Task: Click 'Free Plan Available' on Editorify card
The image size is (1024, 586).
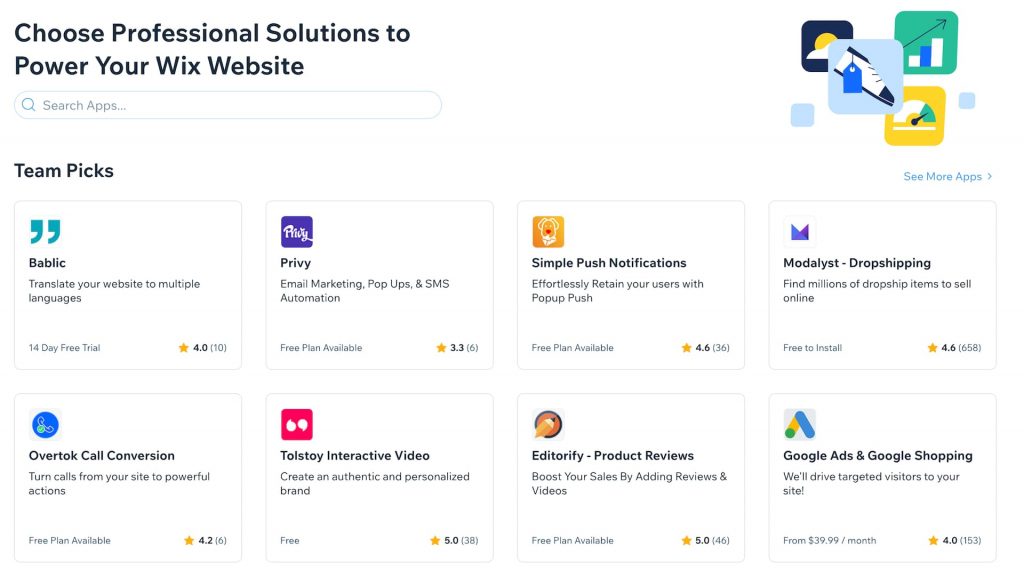Action: (572, 540)
